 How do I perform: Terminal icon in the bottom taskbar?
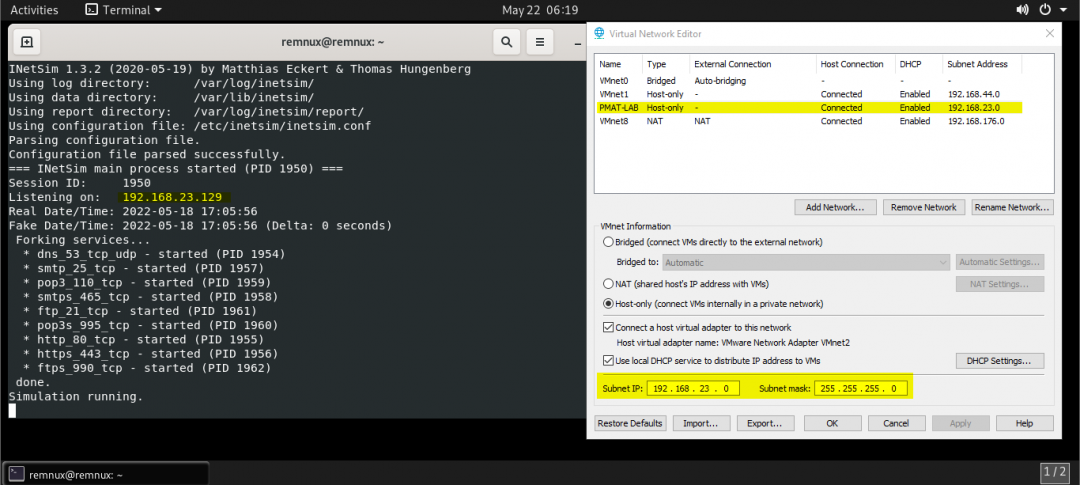tap(17, 474)
